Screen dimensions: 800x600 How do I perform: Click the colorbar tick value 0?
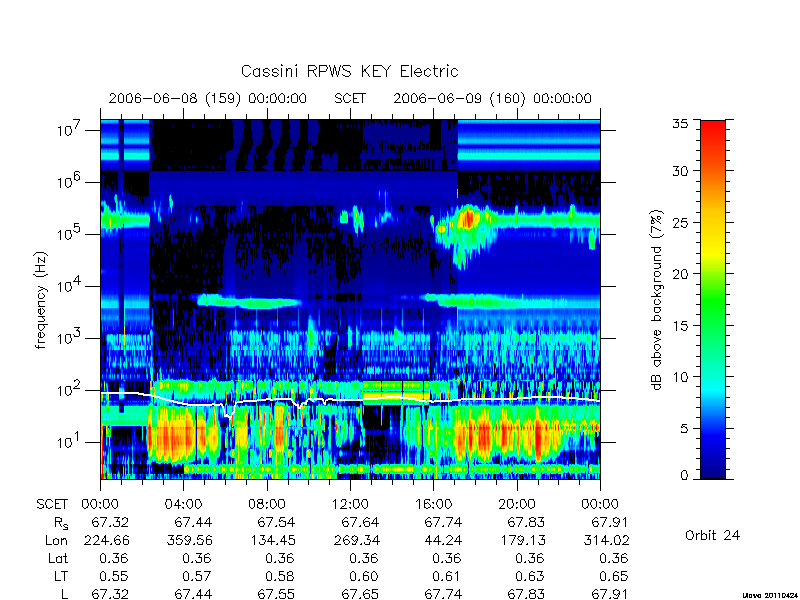[684, 476]
